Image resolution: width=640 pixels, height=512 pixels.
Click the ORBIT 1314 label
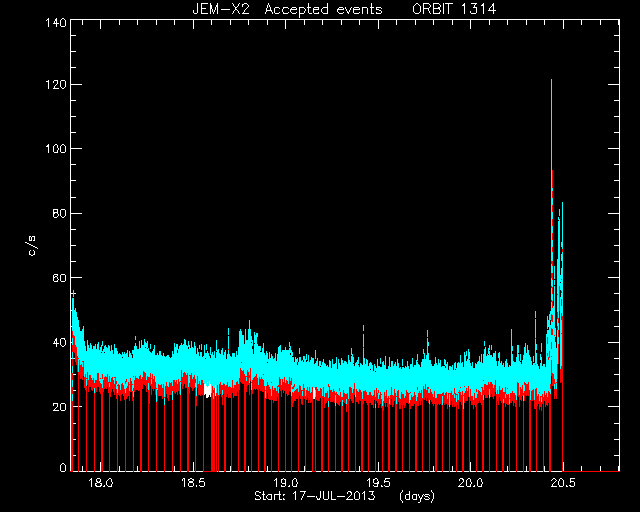click(454, 9)
